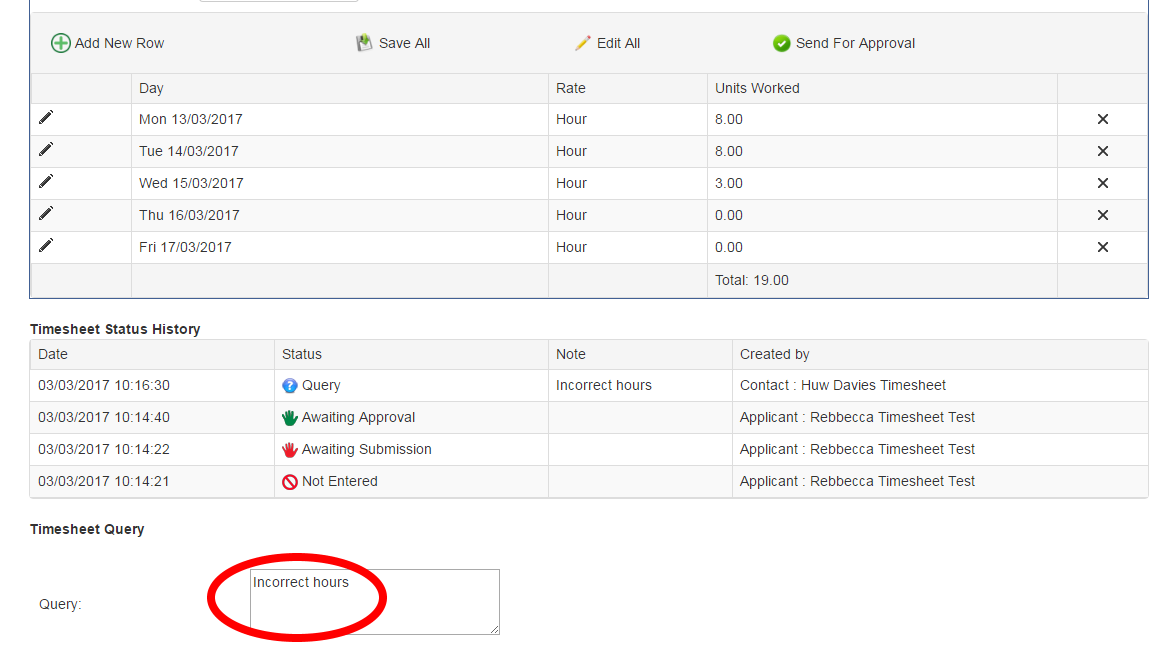
Task: Click the Edit All pencil icon
Action: tap(583, 43)
